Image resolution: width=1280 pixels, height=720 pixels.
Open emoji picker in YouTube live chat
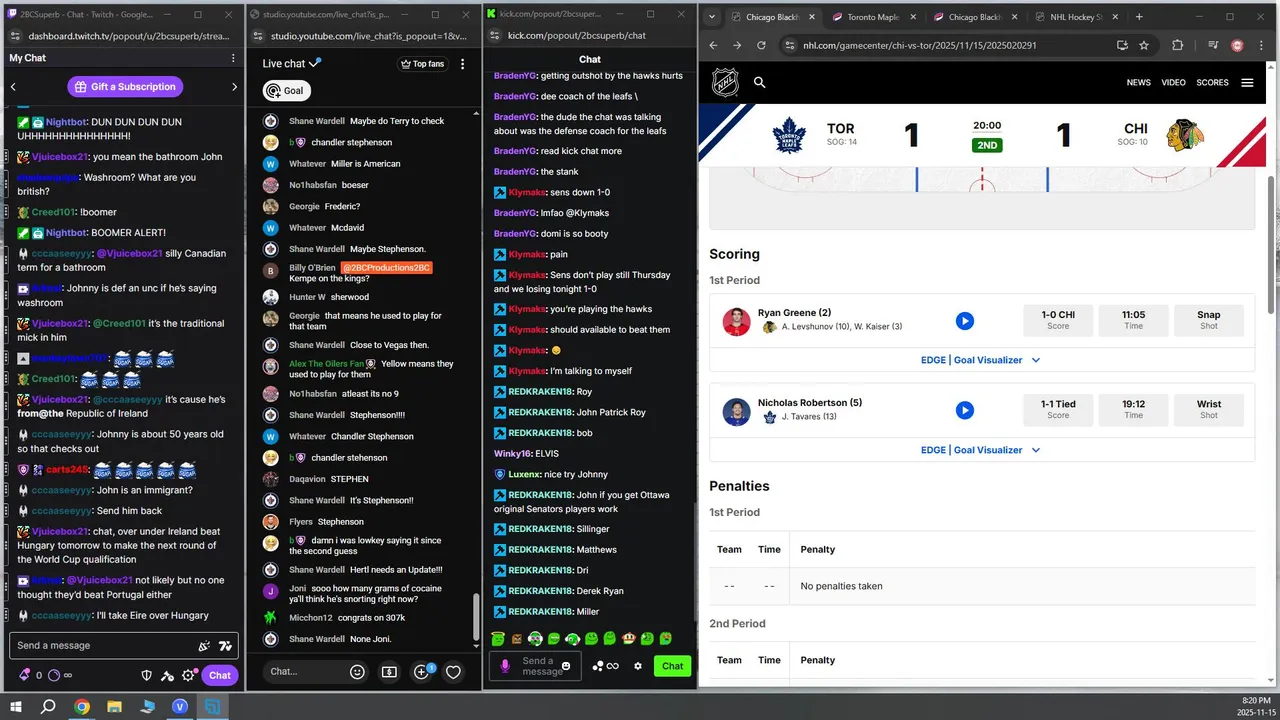click(357, 672)
